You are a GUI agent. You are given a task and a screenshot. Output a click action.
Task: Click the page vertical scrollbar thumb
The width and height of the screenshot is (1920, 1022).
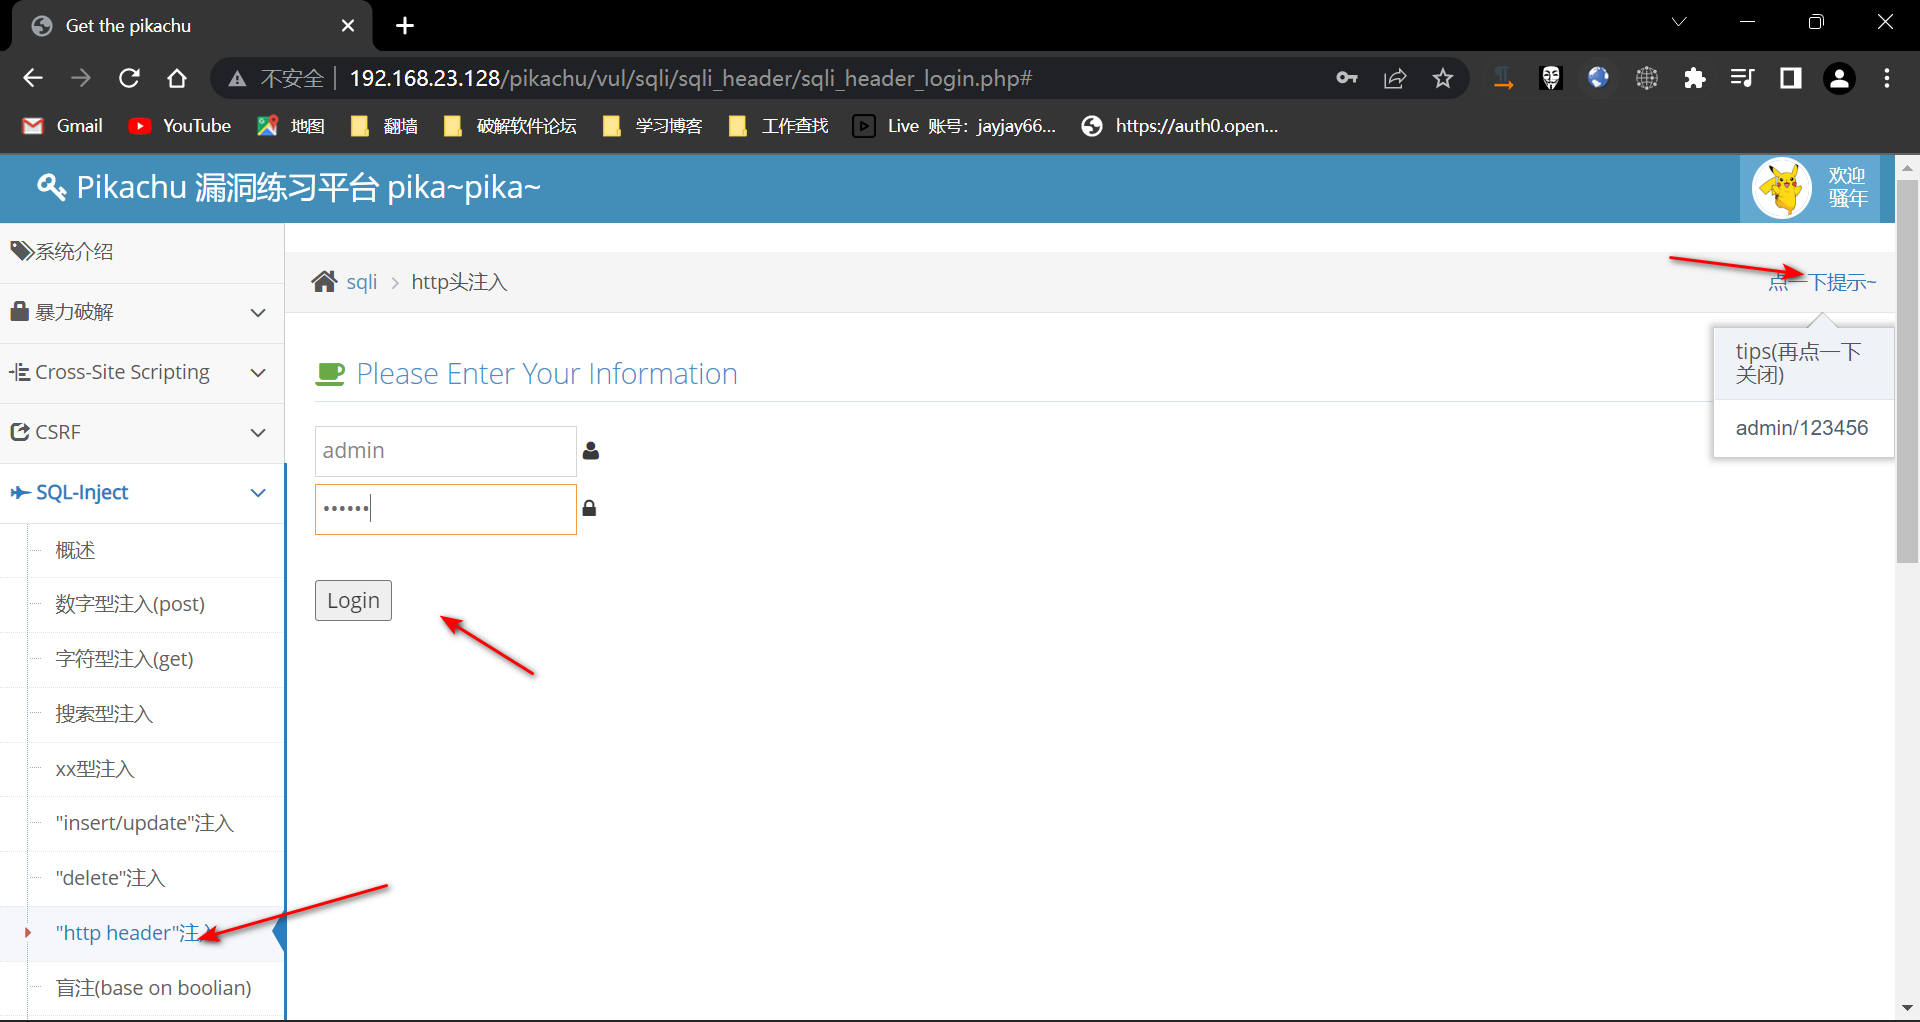(1907, 370)
